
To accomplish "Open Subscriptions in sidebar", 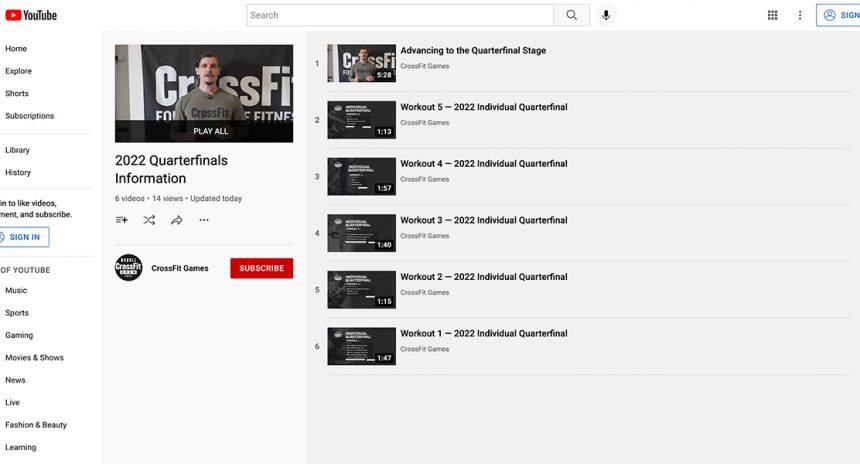I will (30, 116).
